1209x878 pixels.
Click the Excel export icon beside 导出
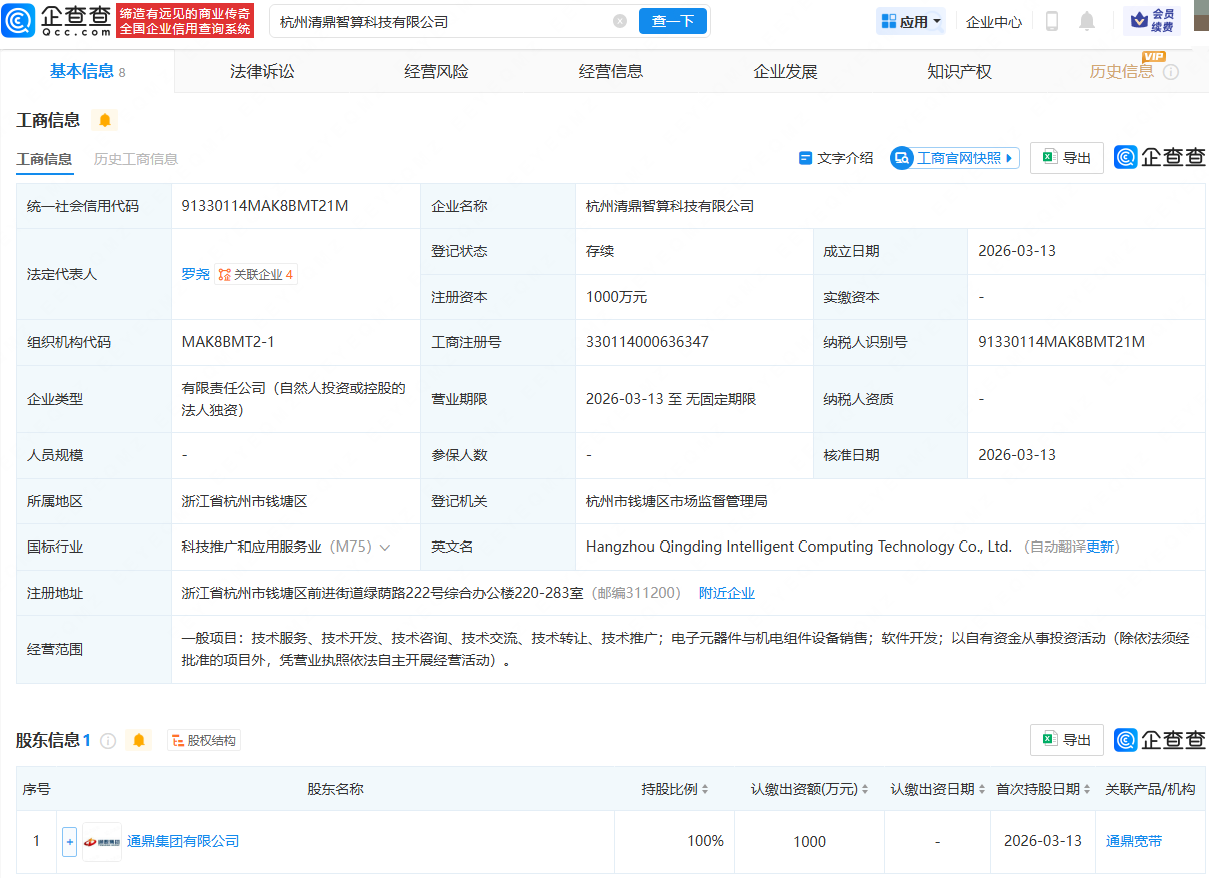(x=1049, y=157)
